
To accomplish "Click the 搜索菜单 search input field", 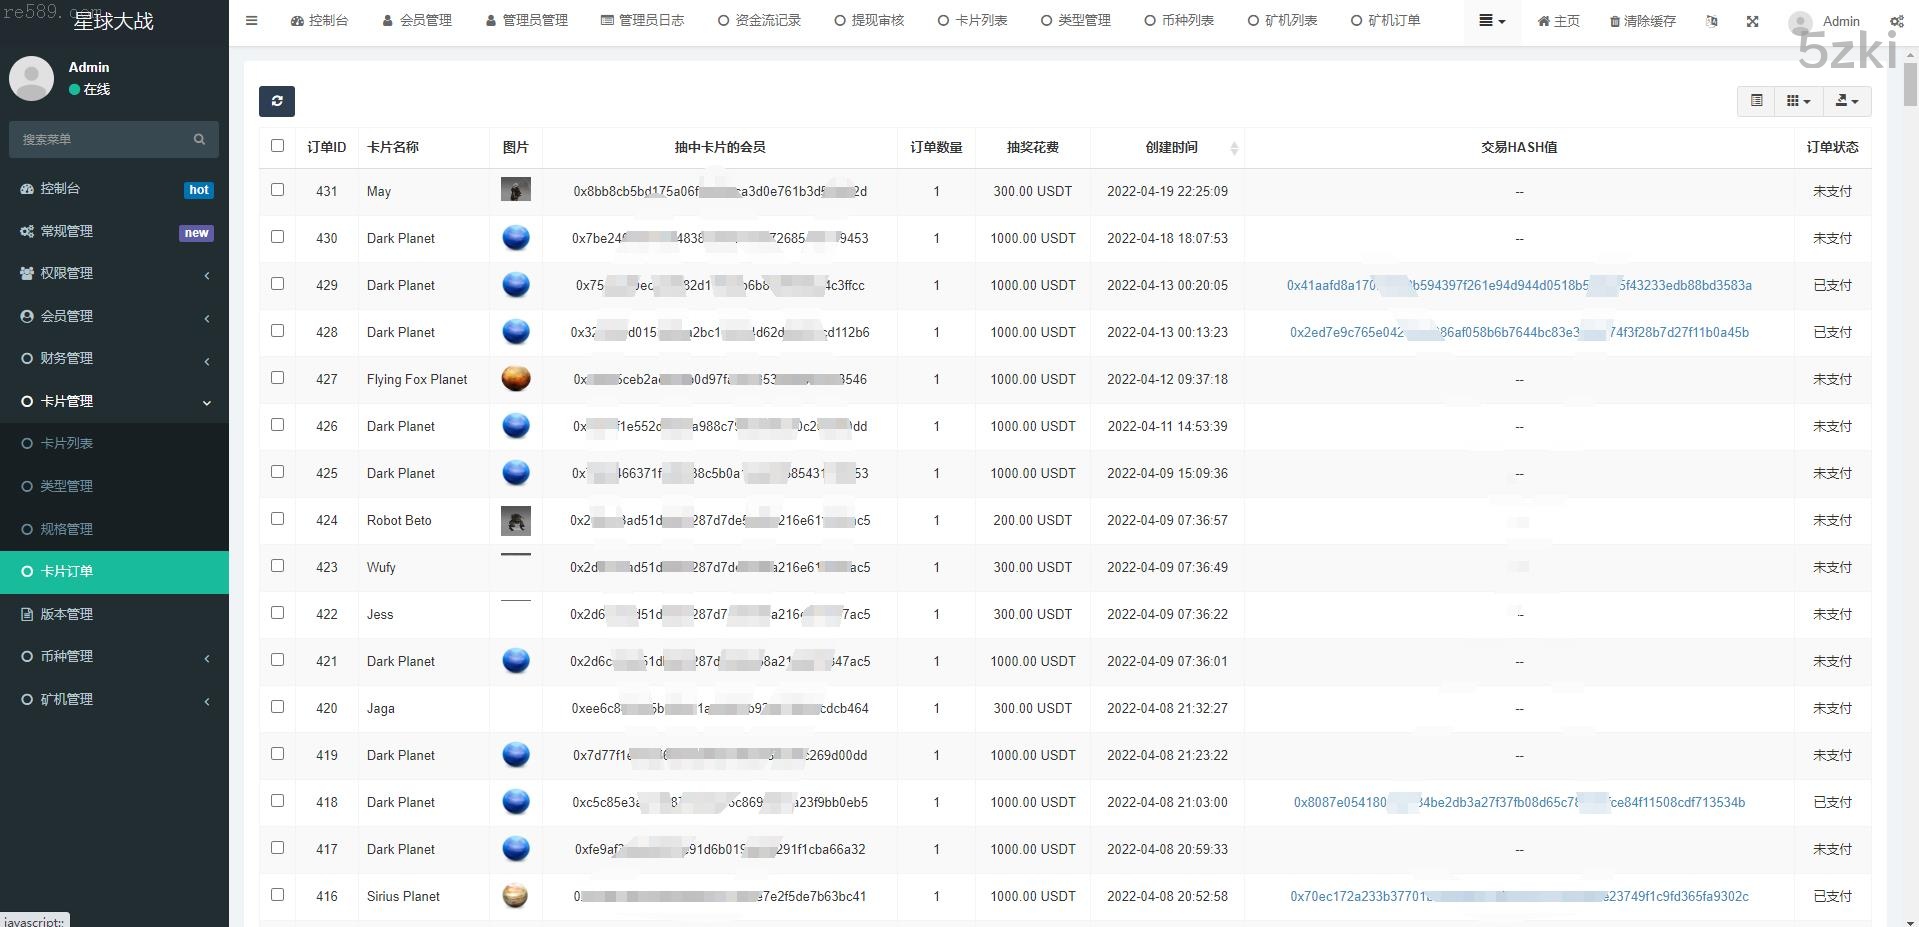I will (100, 139).
